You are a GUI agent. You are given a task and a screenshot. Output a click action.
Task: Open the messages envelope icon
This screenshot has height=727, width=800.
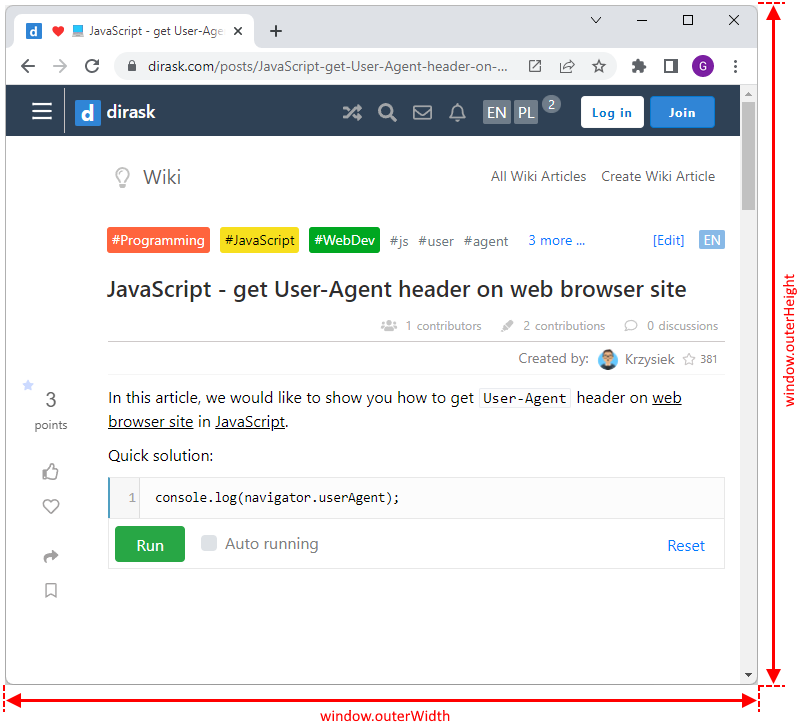coord(422,112)
